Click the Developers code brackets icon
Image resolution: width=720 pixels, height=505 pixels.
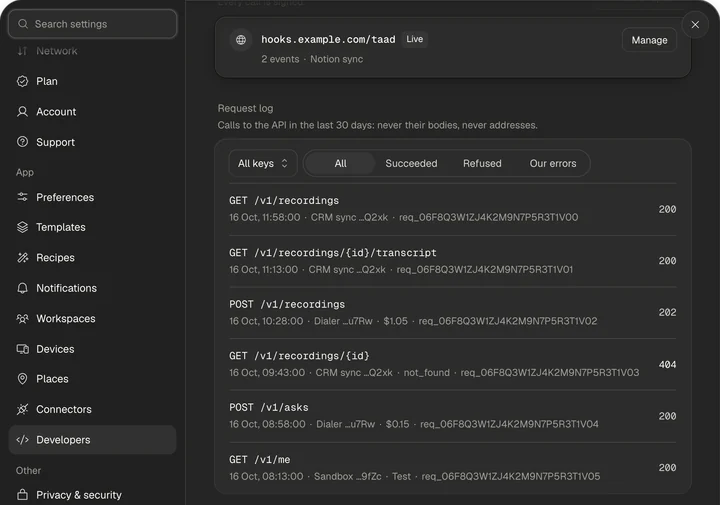click(x=22, y=440)
